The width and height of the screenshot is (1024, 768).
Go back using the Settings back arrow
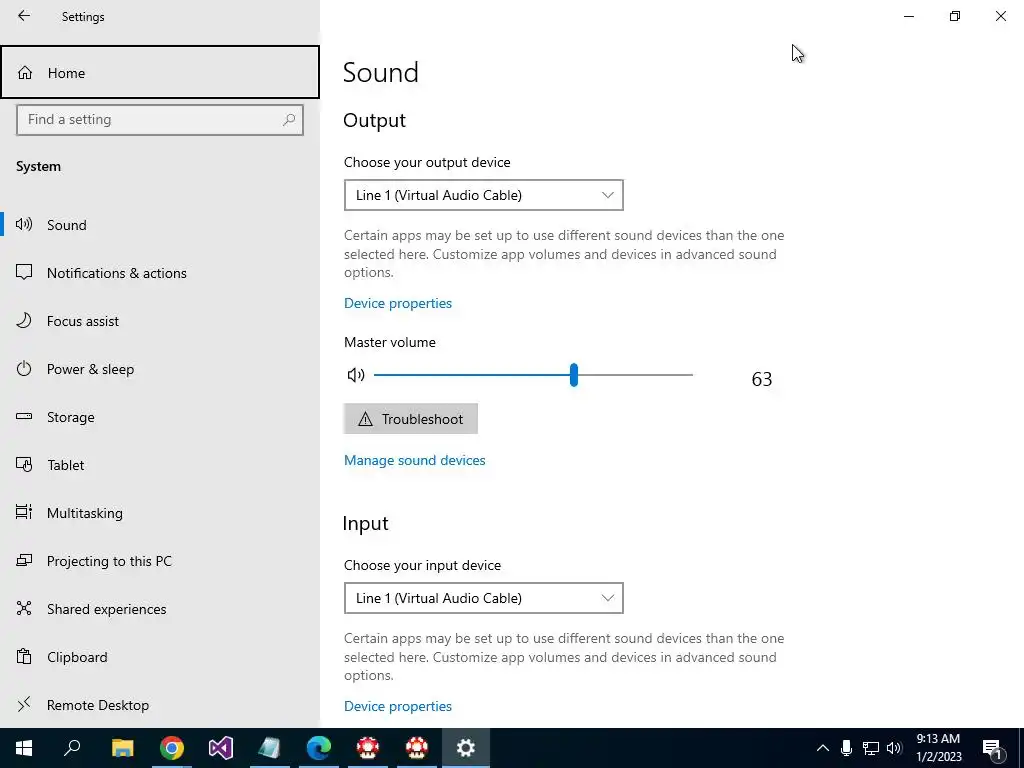24,16
